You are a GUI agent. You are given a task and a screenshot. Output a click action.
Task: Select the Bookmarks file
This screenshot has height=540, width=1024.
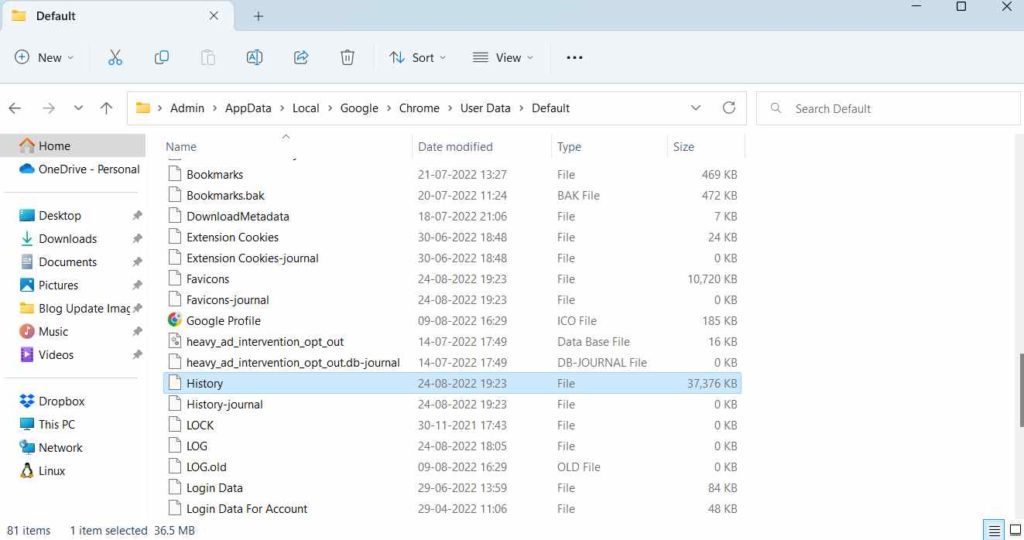click(452, 174)
